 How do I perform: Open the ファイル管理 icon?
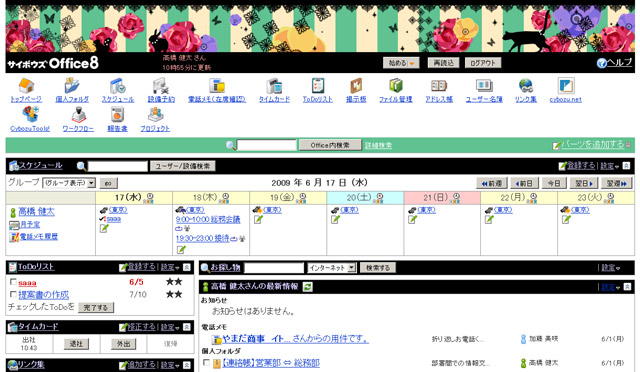[396, 85]
